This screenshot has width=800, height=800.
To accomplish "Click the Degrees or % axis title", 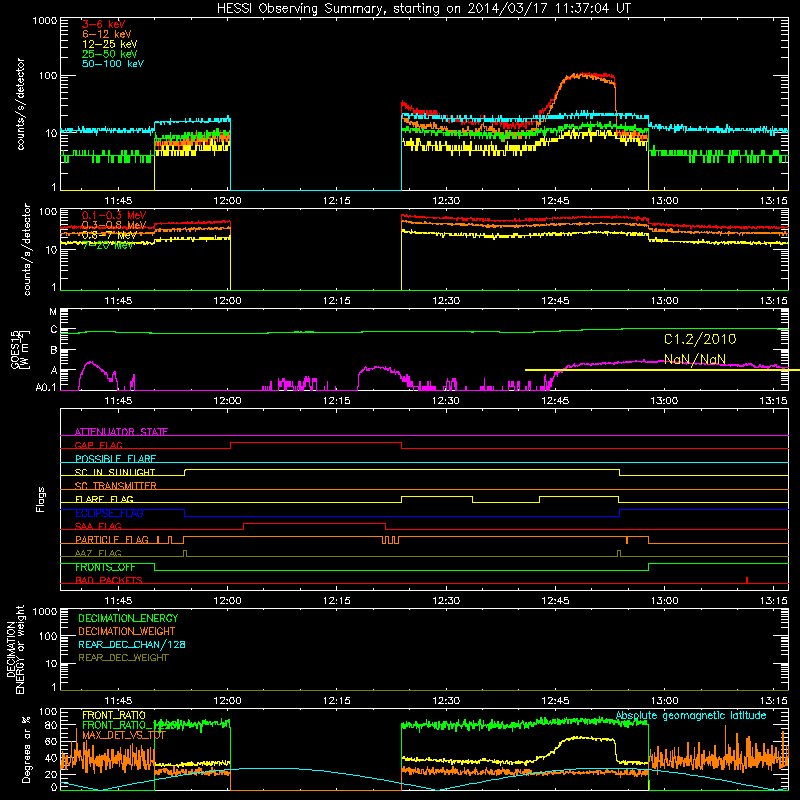I will (26, 749).
